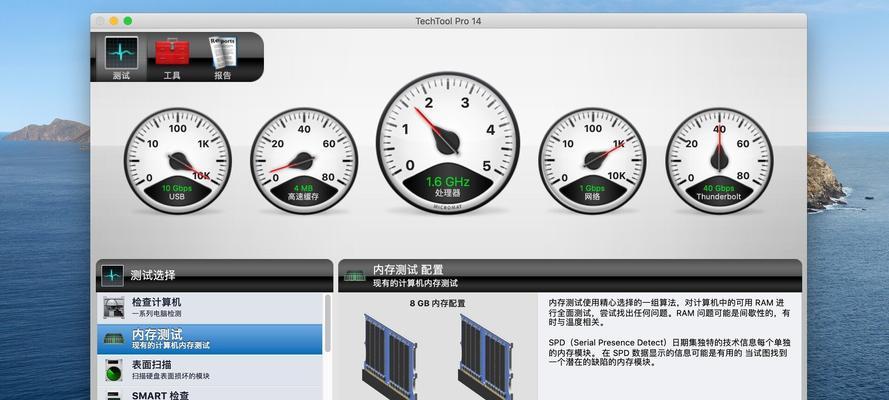The width and height of the screenshot is (889, 400).
Task: Click the 测试选择 panel header icon
Action: pos(112,275)
